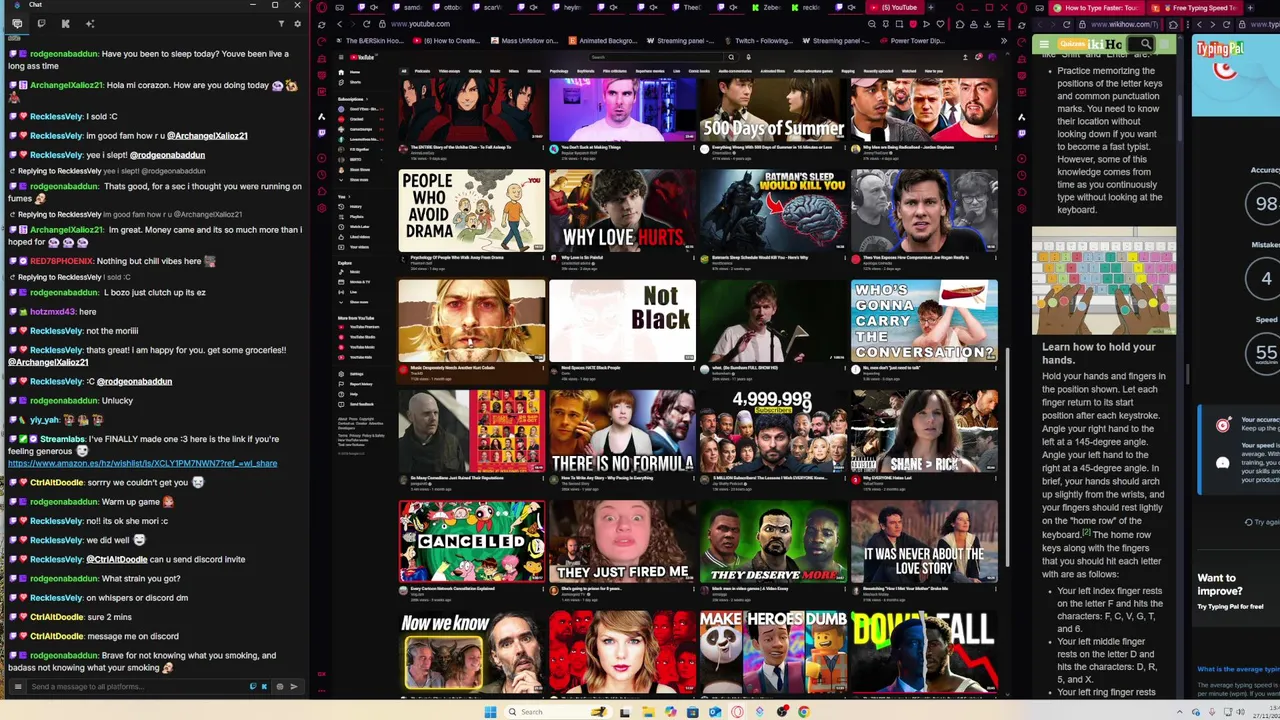1280x720 pixels.
Task: Open the 'Canceled' cartoon video thumbnail
Action: (471, 541)
